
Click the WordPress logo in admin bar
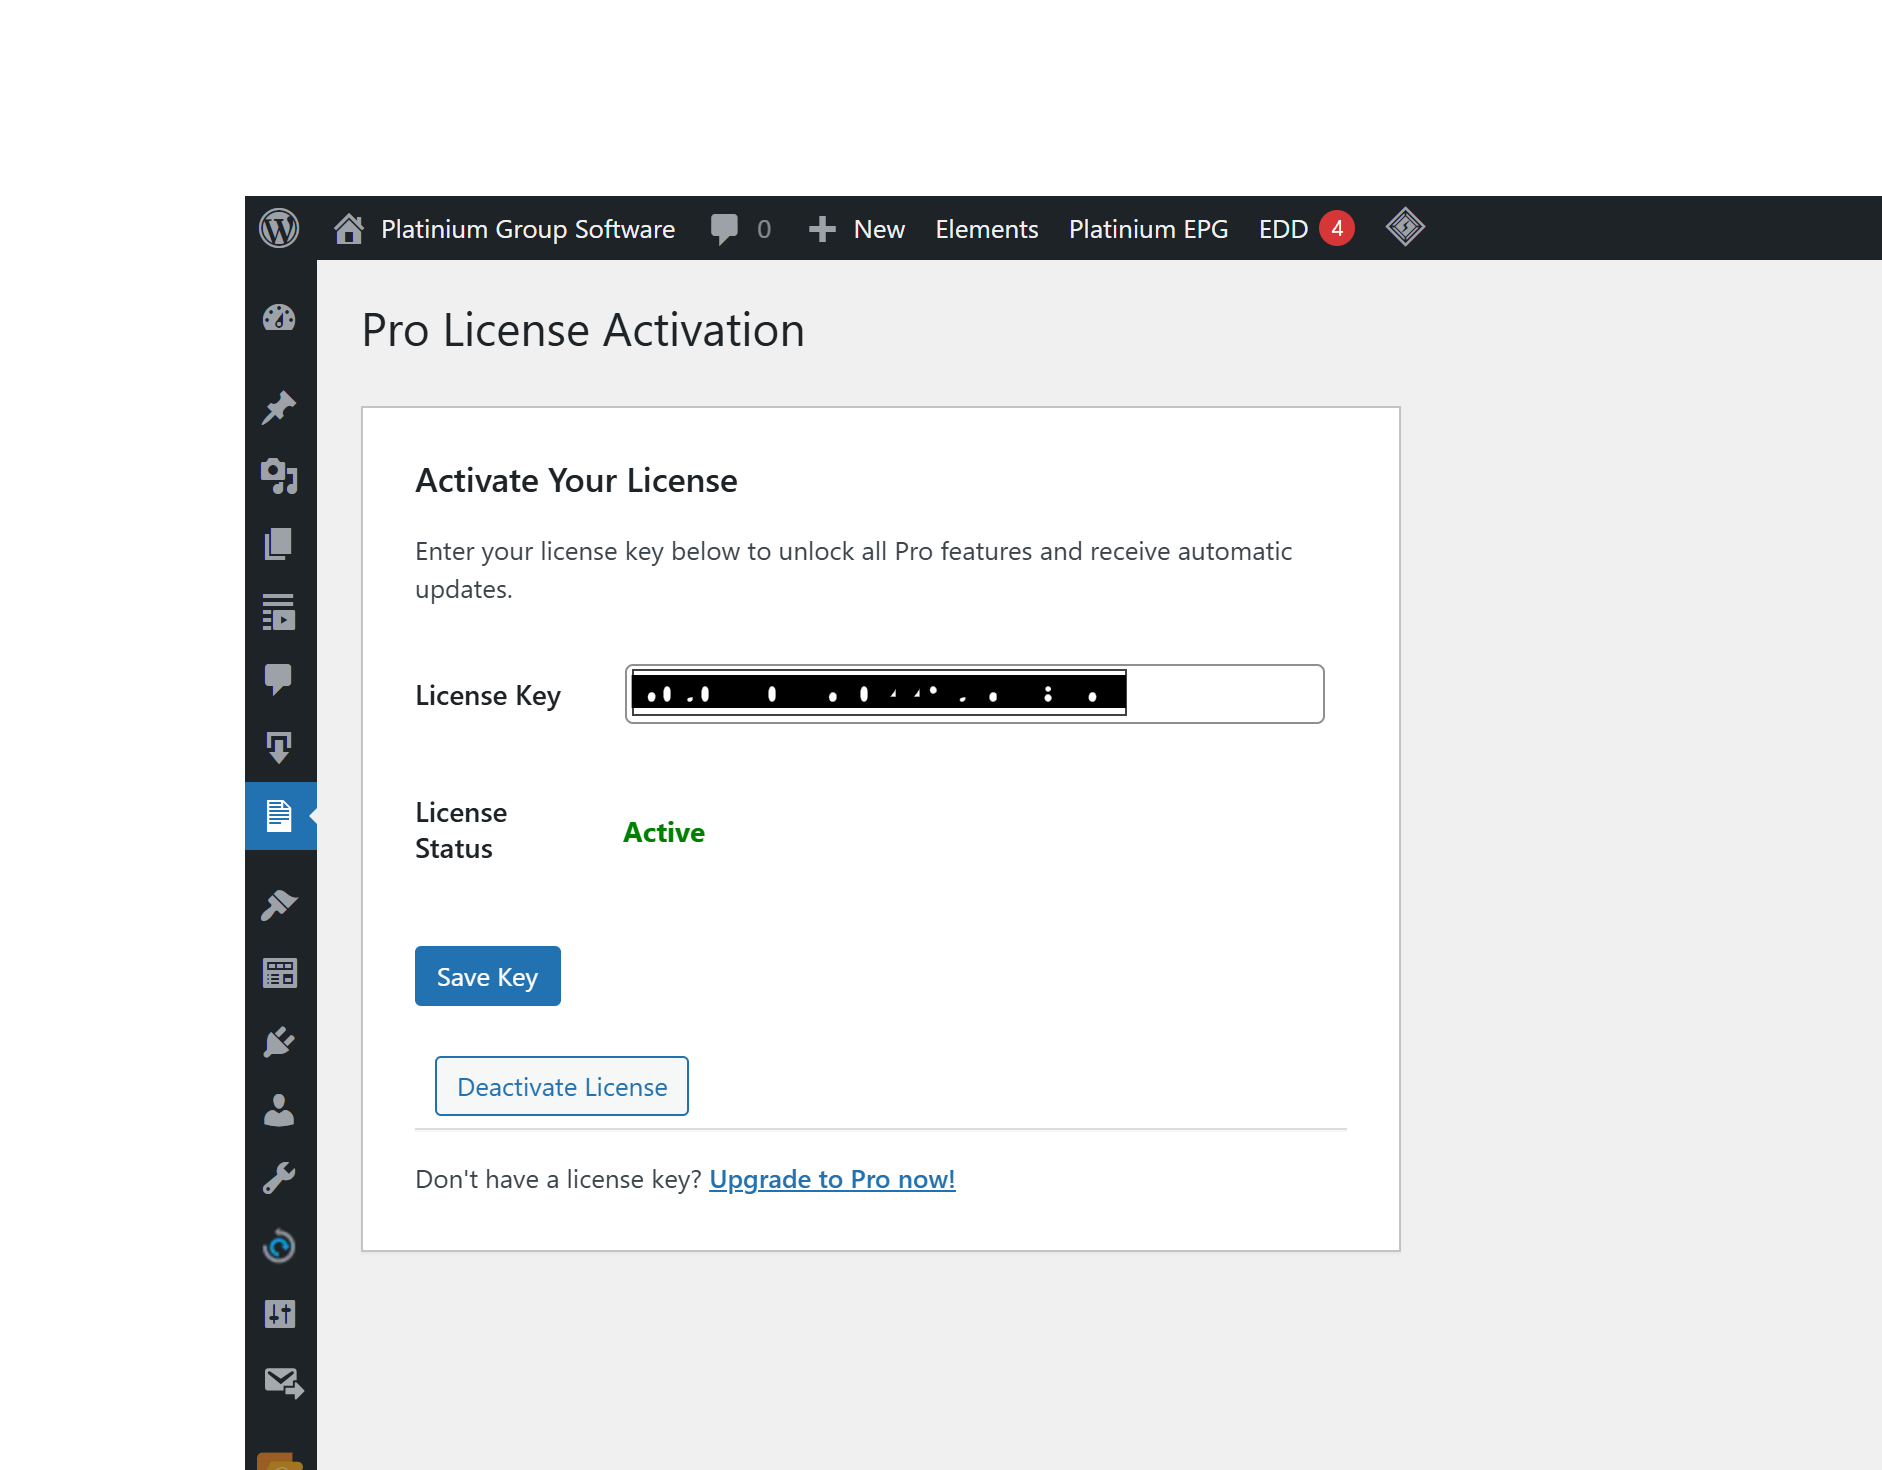280,228
